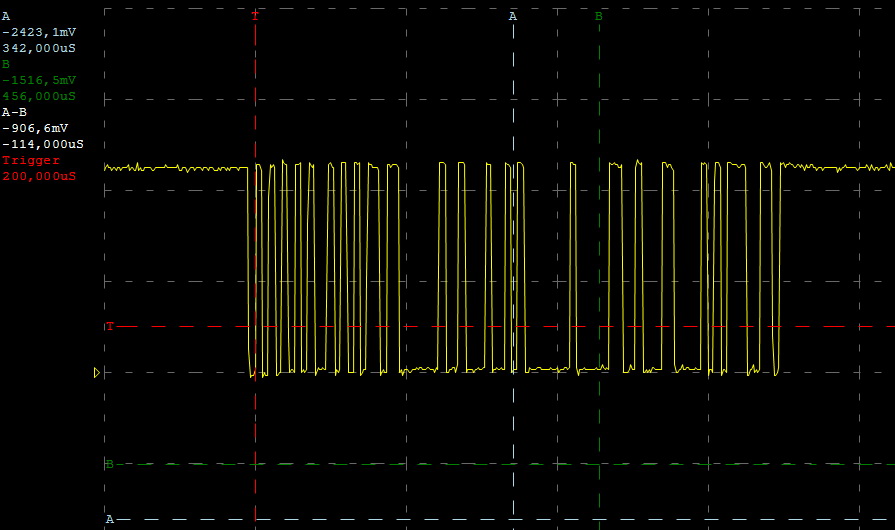
Task: Click the yellow channel zero-level arrow marker
Action: pos(96,373)
